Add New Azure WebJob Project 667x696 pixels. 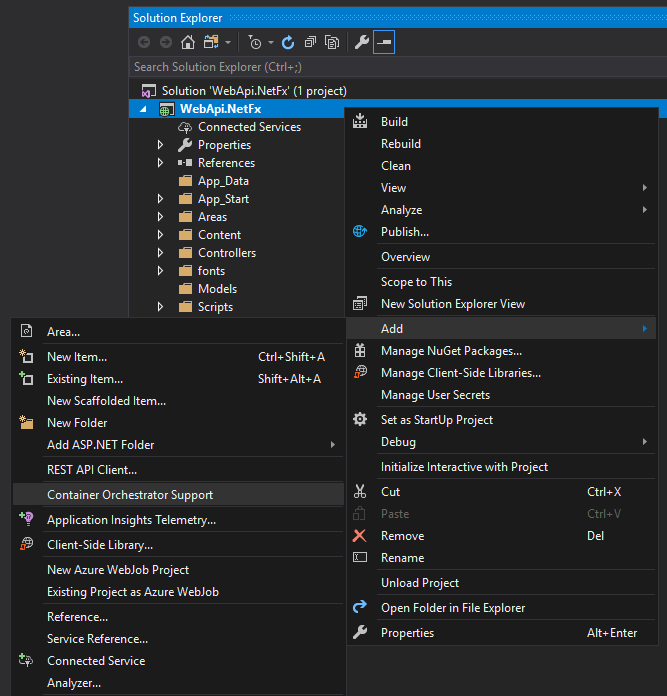[178, 570]
